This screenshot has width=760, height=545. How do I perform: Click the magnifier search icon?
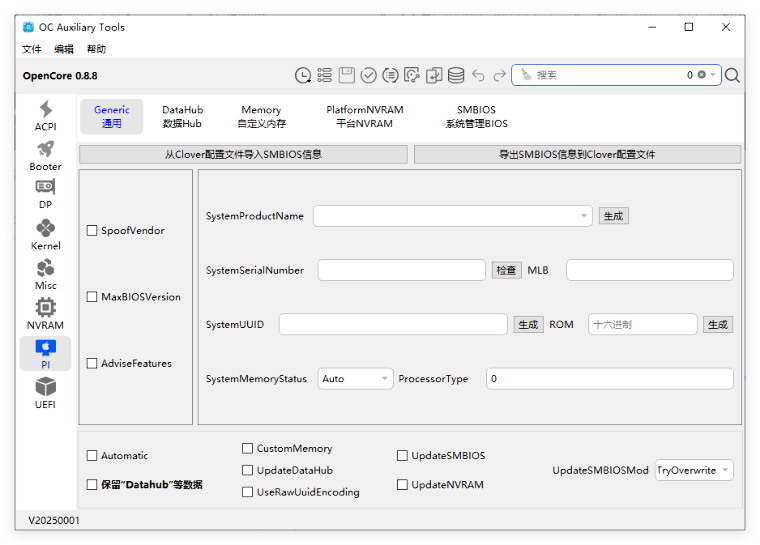tap(732, 75)
